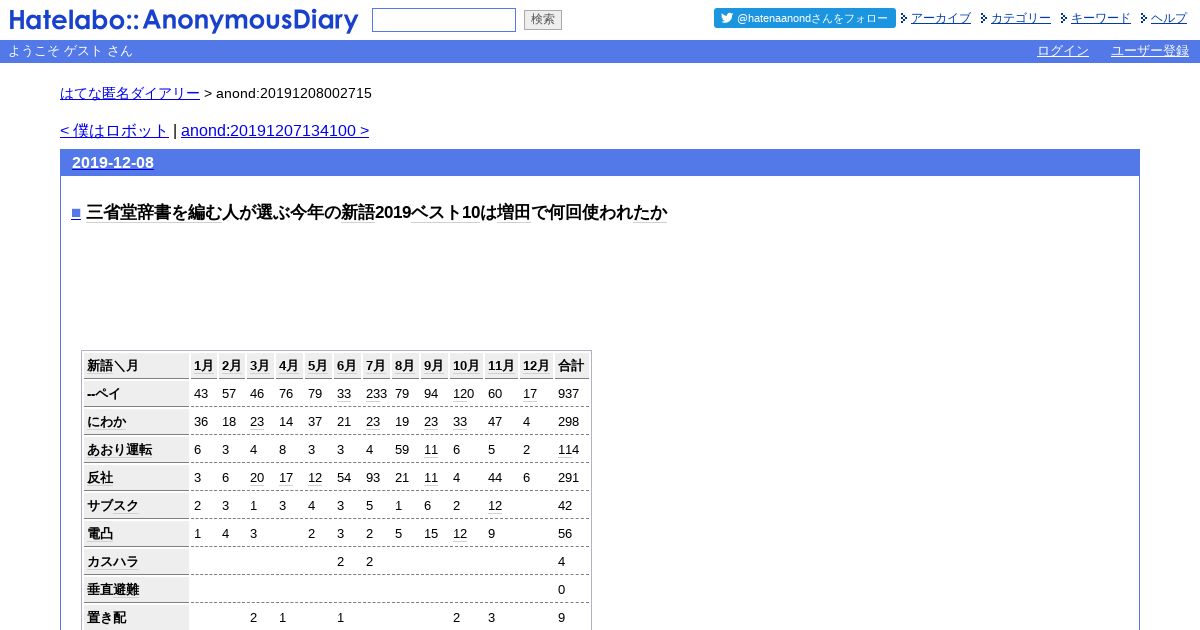1200x630 pixels.
Task: Select the にわか row label
Action: [x=136, y=422]
